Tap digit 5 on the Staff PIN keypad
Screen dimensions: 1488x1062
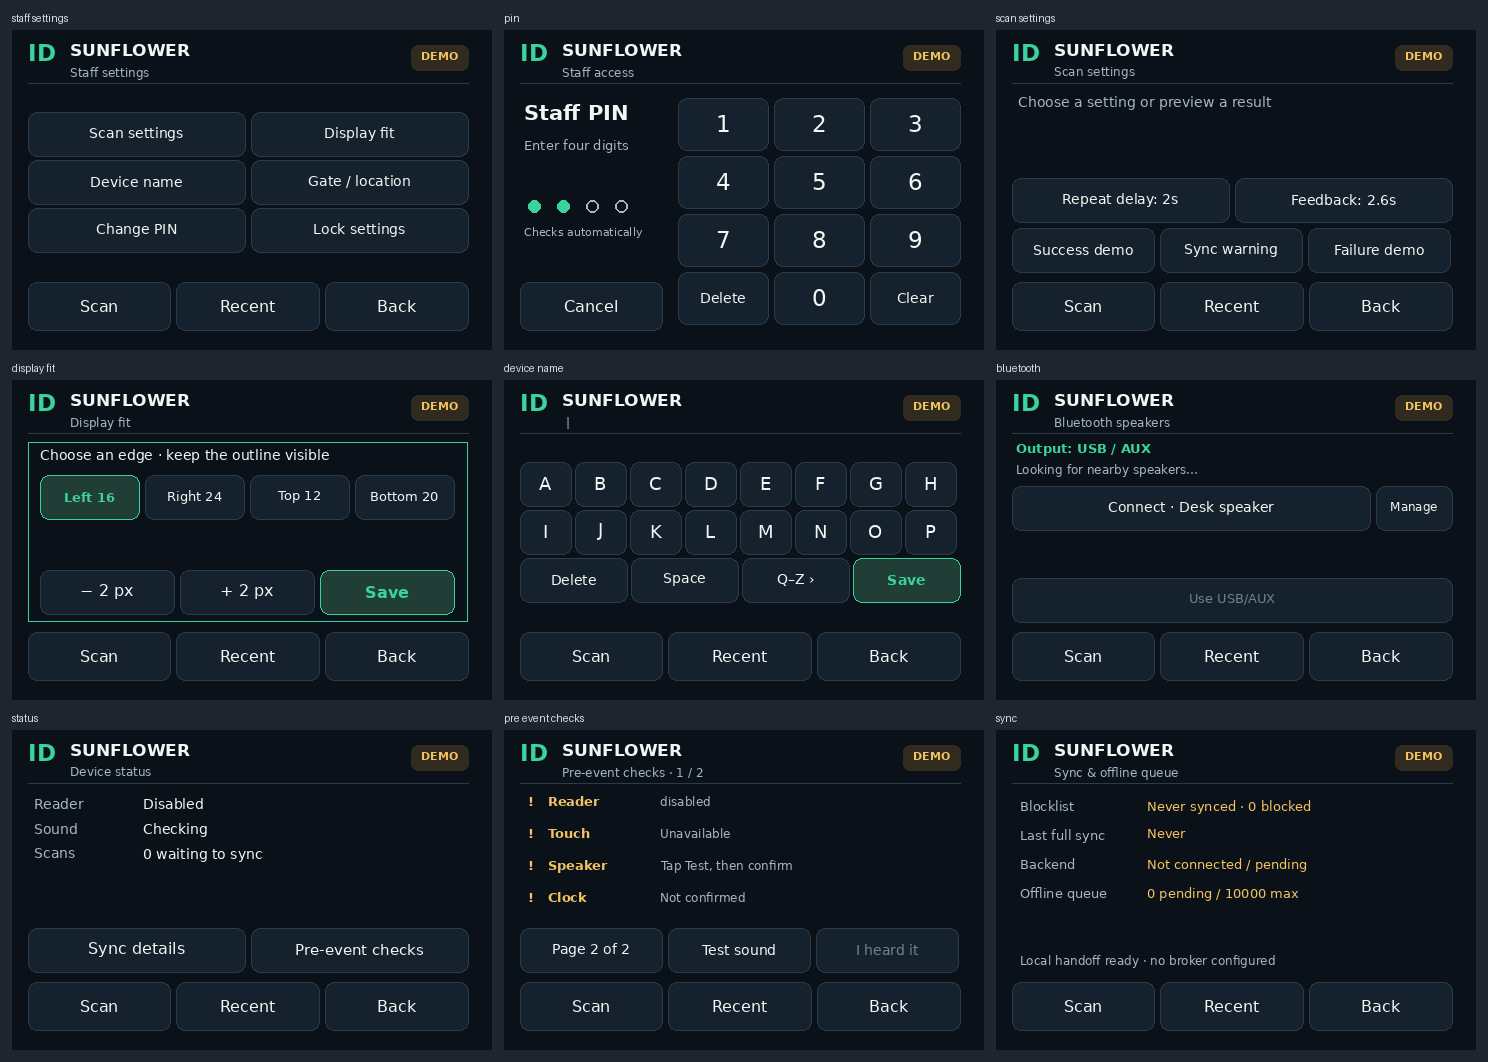point(819,182)
